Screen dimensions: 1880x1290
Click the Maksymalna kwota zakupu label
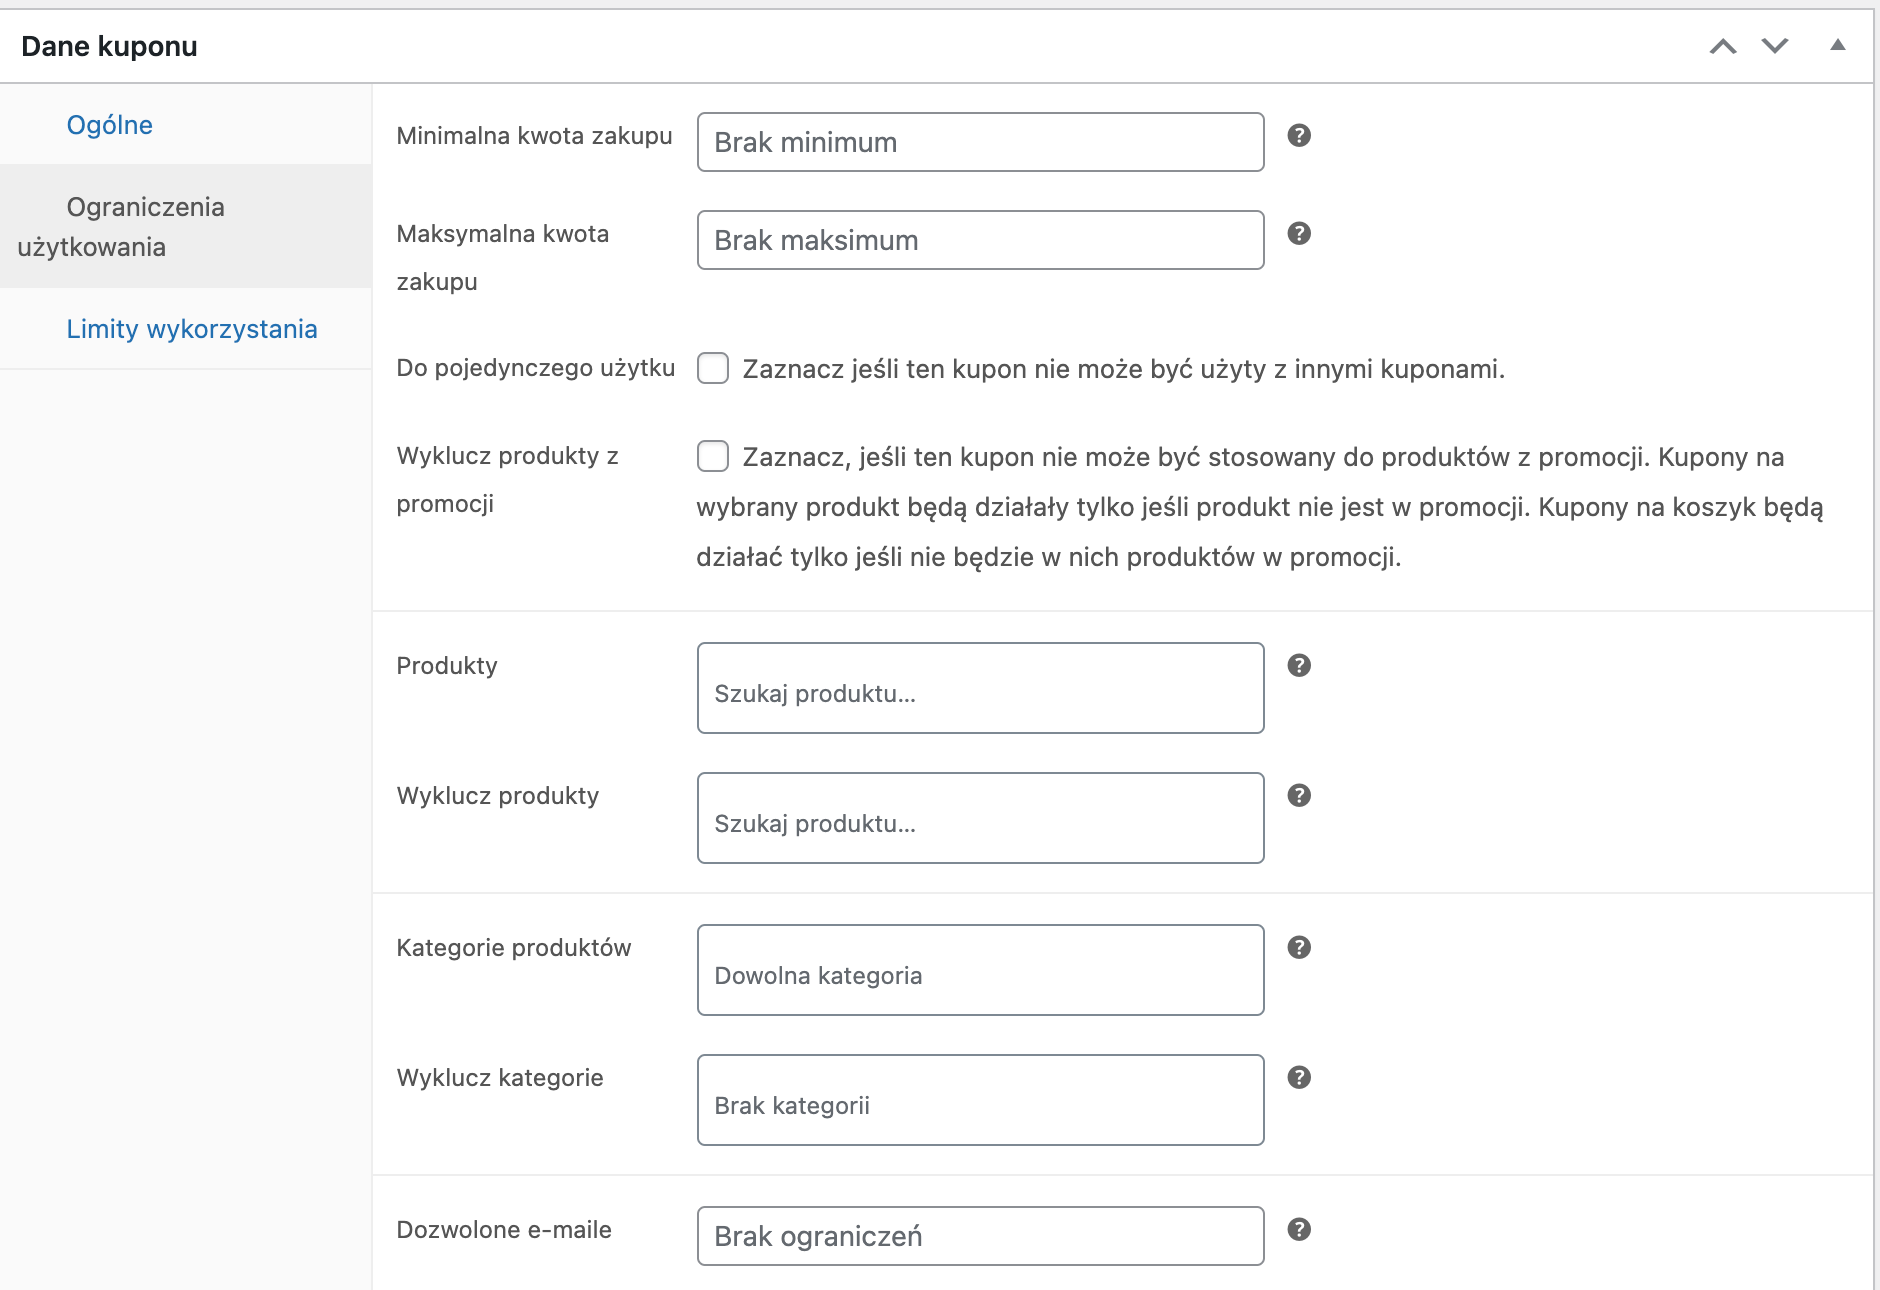tap(503, 258)
